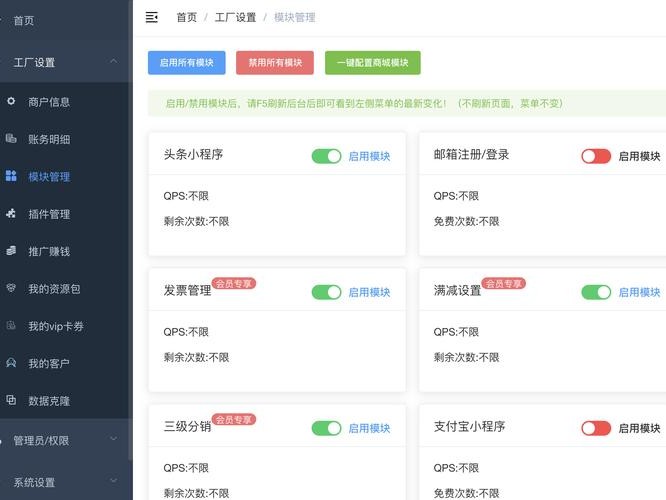Click the sidebar collapse hamburger icon
The width and height of the screenshot is (666, 500).
coord(152,17)
